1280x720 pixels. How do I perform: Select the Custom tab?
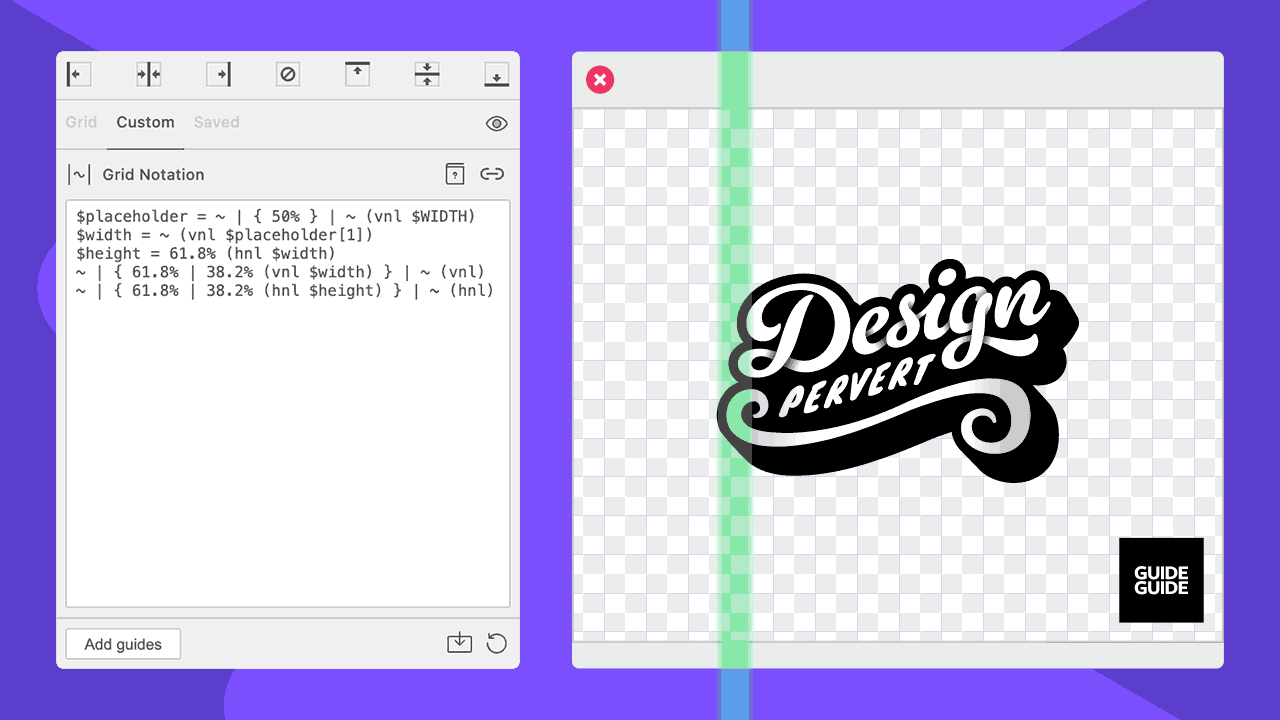click(x=145, y=122)
